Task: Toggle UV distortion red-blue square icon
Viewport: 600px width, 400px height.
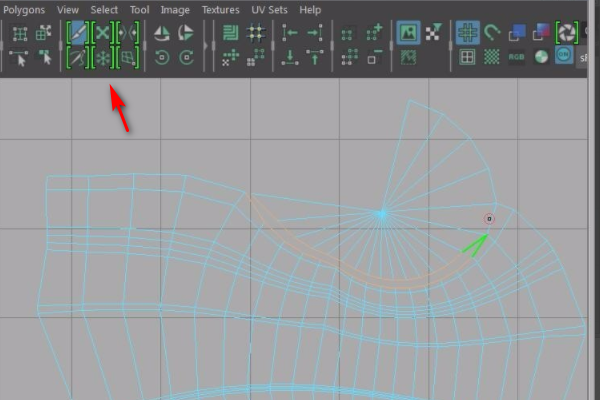Action: pos(541,33)
